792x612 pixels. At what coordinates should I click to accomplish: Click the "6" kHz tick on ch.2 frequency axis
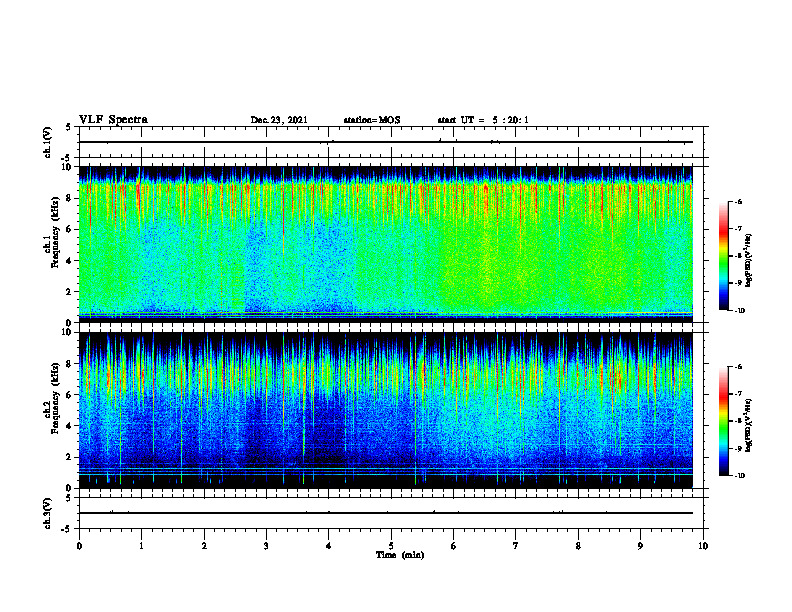pos(70,395)
